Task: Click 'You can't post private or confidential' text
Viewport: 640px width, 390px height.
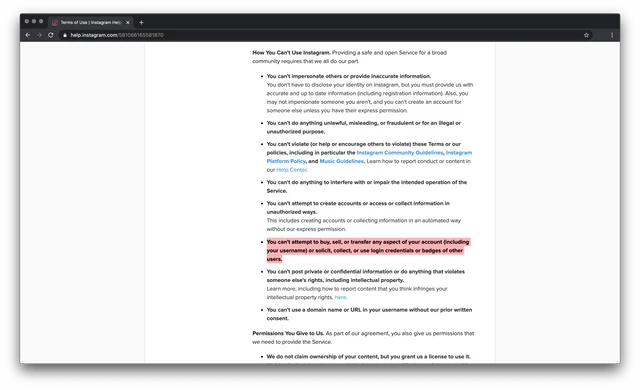Action: [x=365, y=276]
